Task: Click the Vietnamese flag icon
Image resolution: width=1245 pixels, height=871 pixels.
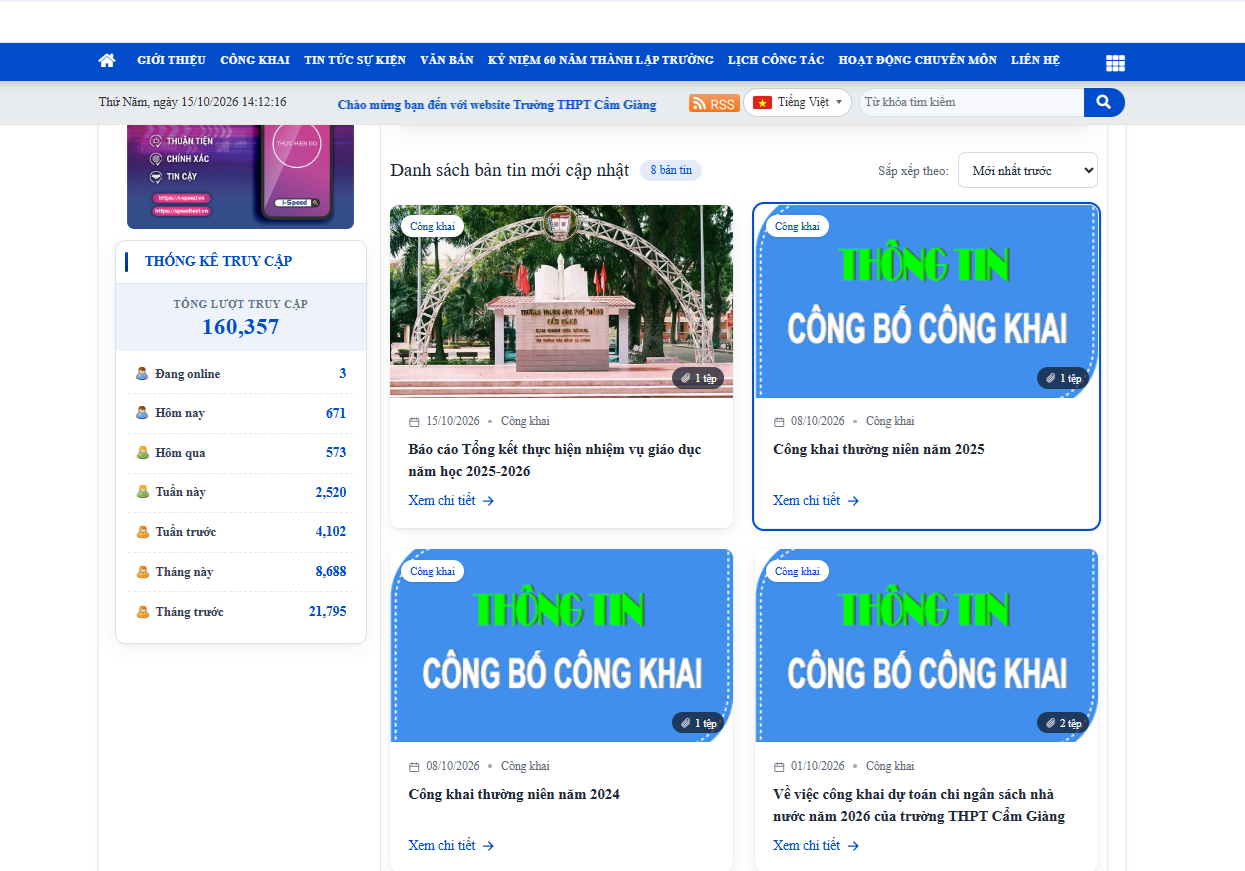Action: pos(763,102)
